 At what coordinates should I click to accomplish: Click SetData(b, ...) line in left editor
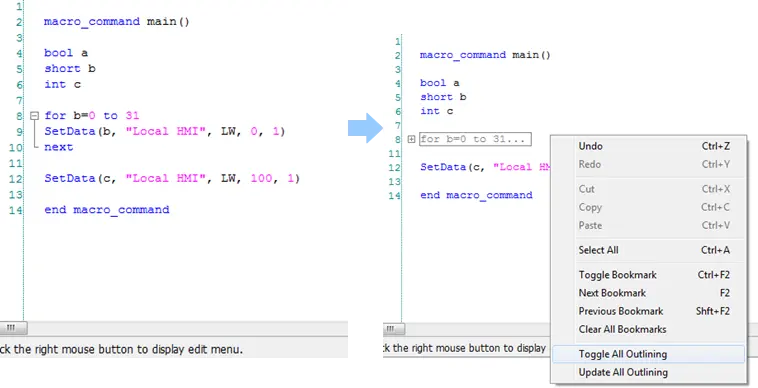pyautogui.click(x=165, y=131)
